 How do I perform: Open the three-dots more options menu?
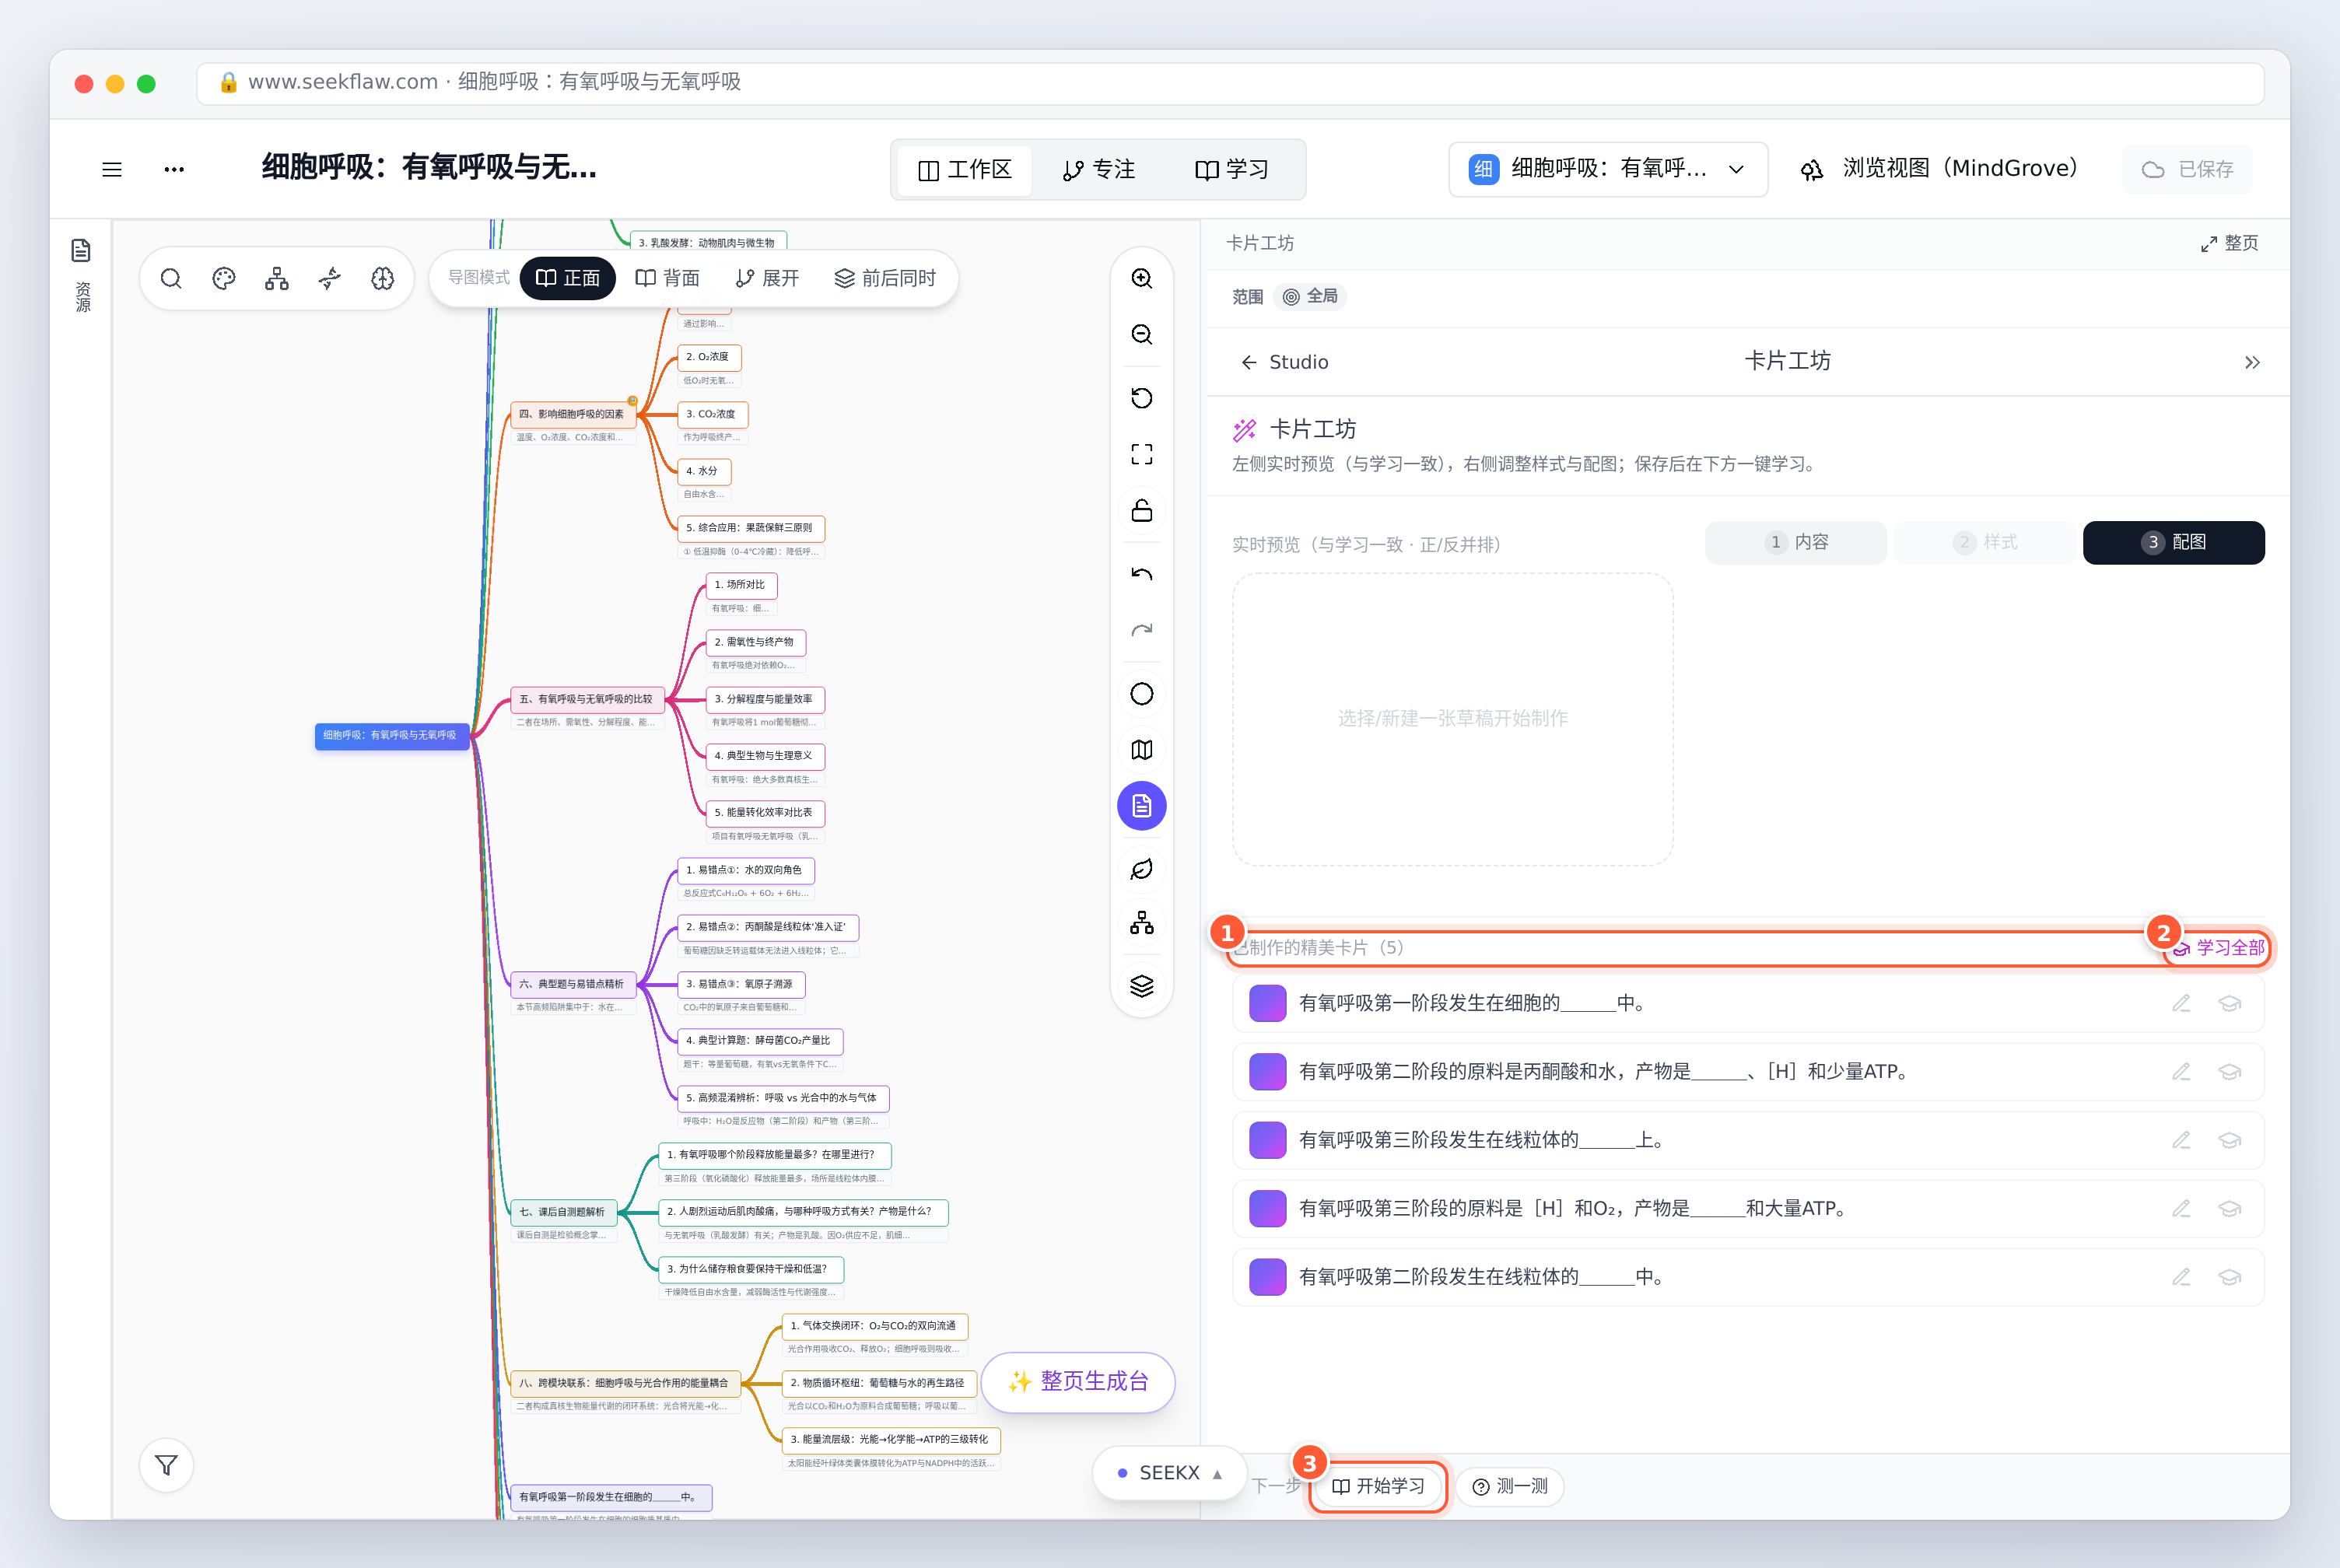pos(174,170)
